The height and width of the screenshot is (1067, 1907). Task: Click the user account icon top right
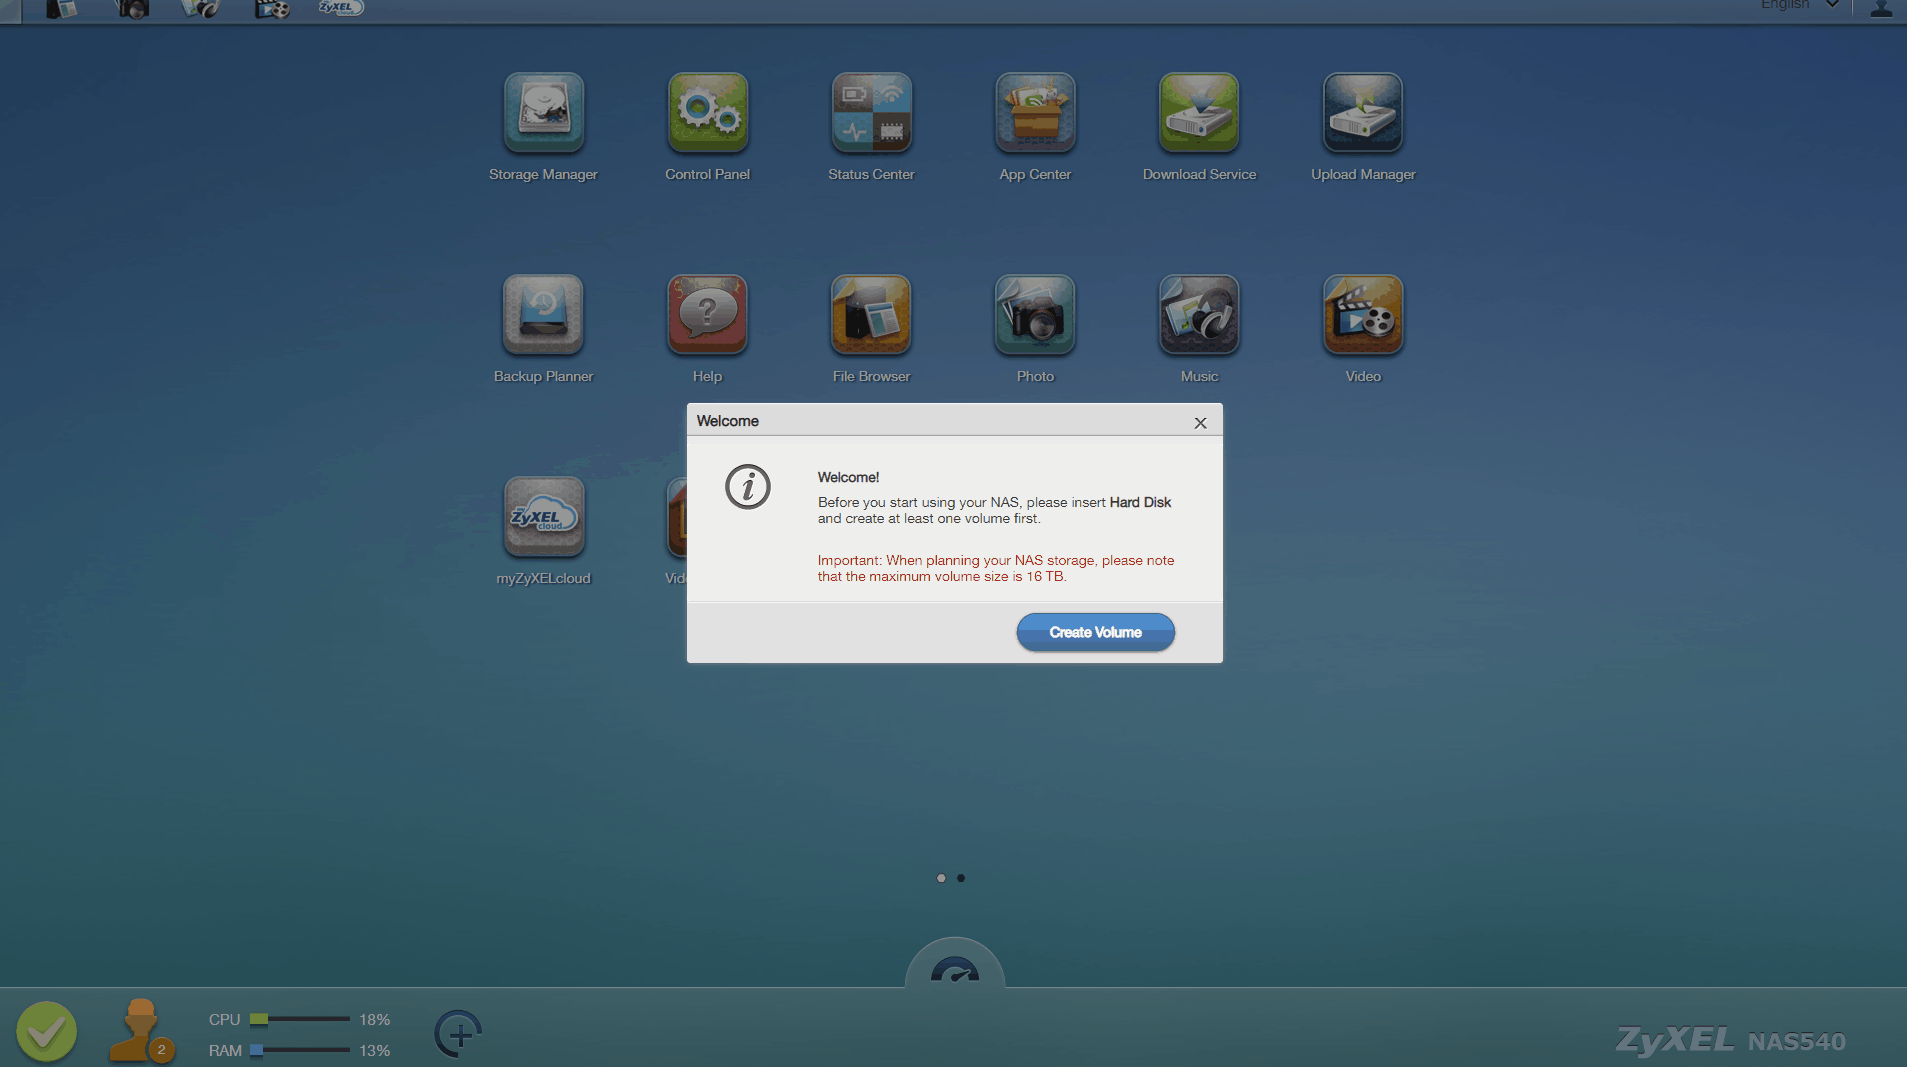[1881, 8]
